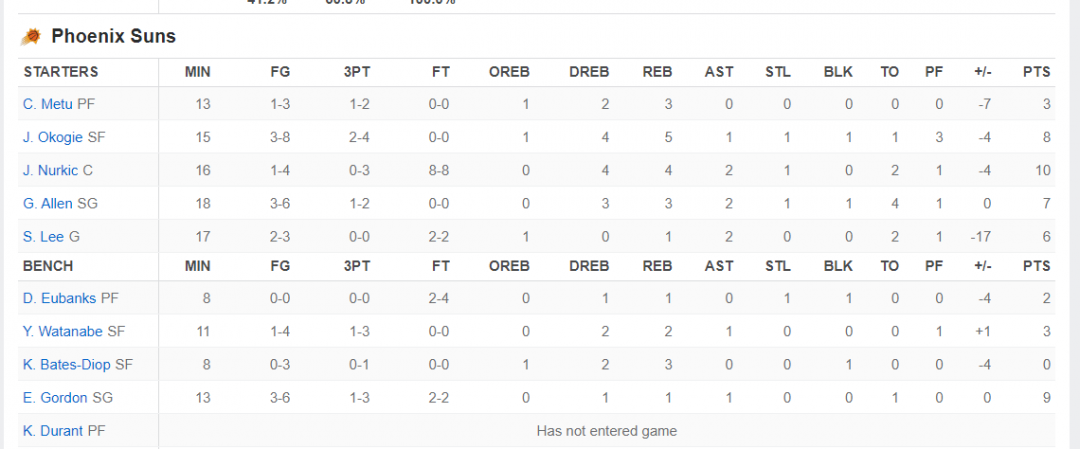1080x449 pixels.
Task: Click E. Gordon player name
Action: (55, 397)
